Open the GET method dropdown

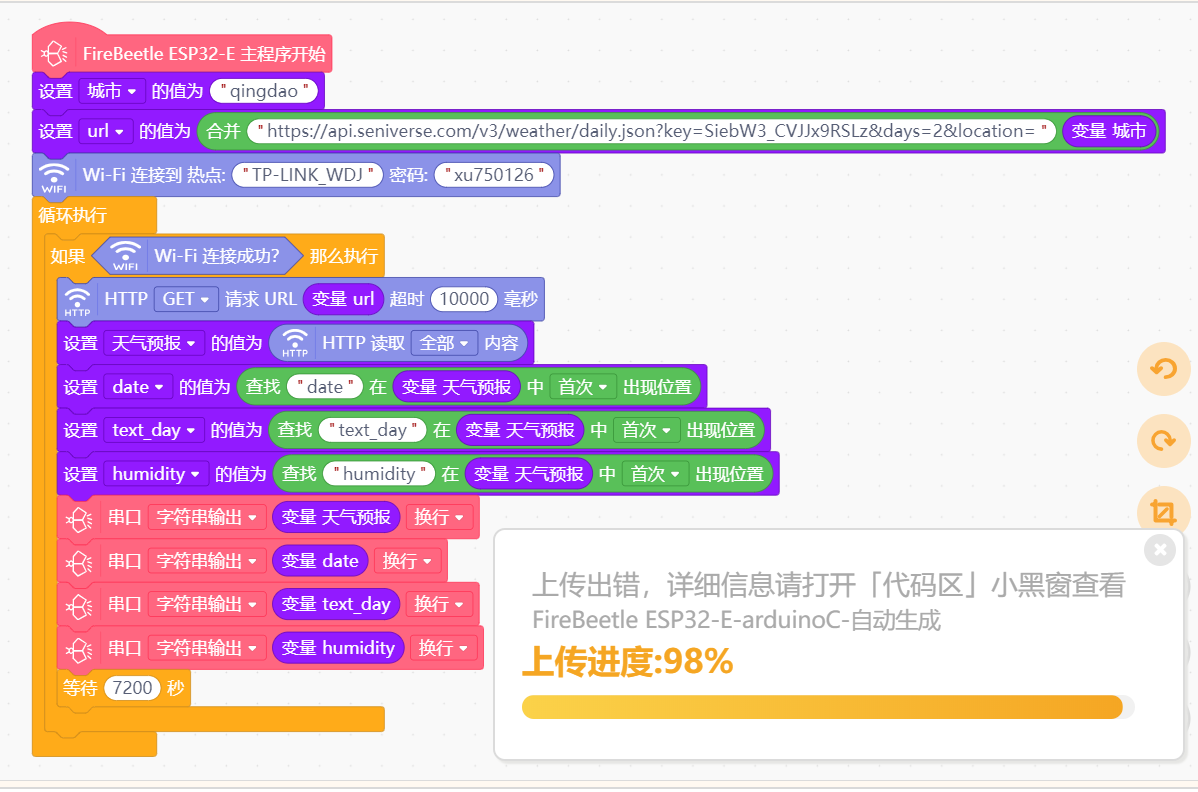coord(186,299)
